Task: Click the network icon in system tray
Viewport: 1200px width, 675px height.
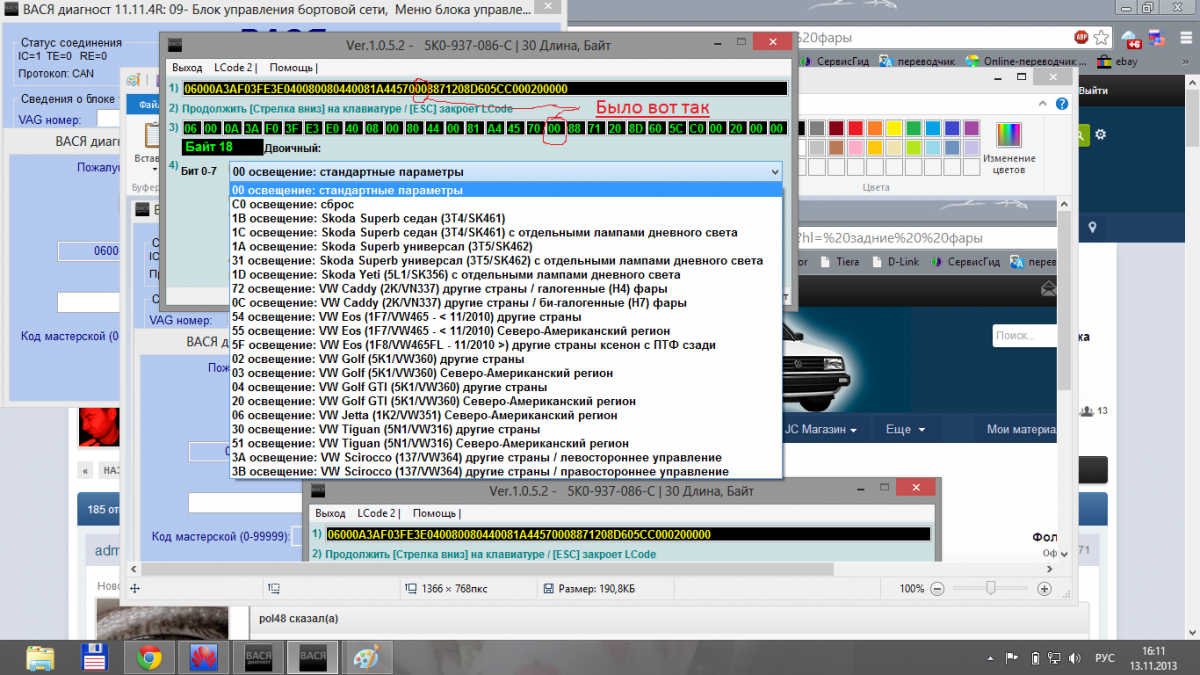Action: point(1052,657)
